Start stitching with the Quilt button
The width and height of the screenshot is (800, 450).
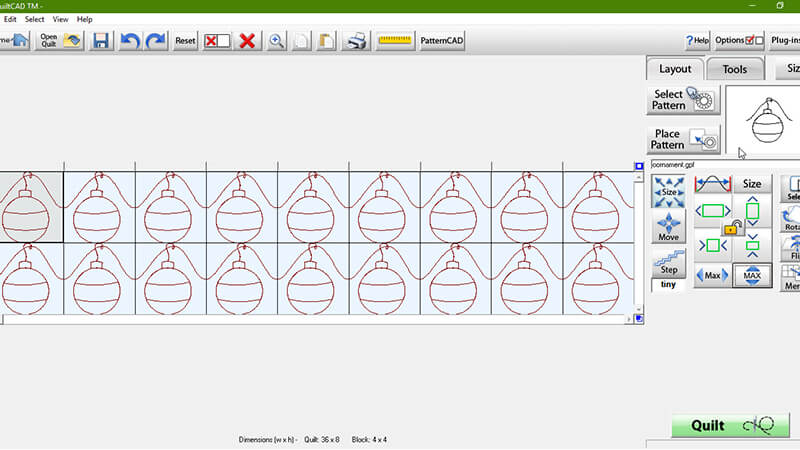(x=733, y=426)
